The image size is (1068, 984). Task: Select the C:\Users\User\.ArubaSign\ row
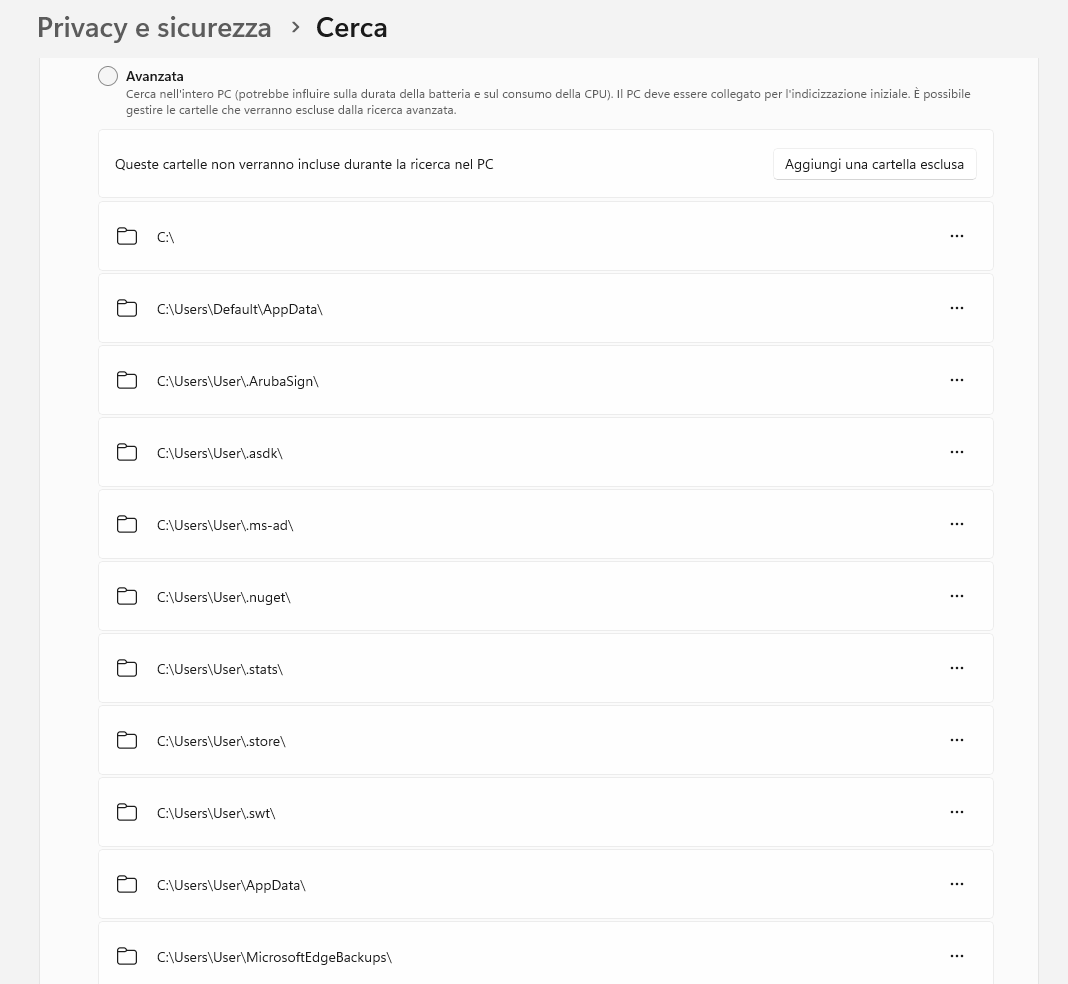pyautogui.click(x=500, y=381)
